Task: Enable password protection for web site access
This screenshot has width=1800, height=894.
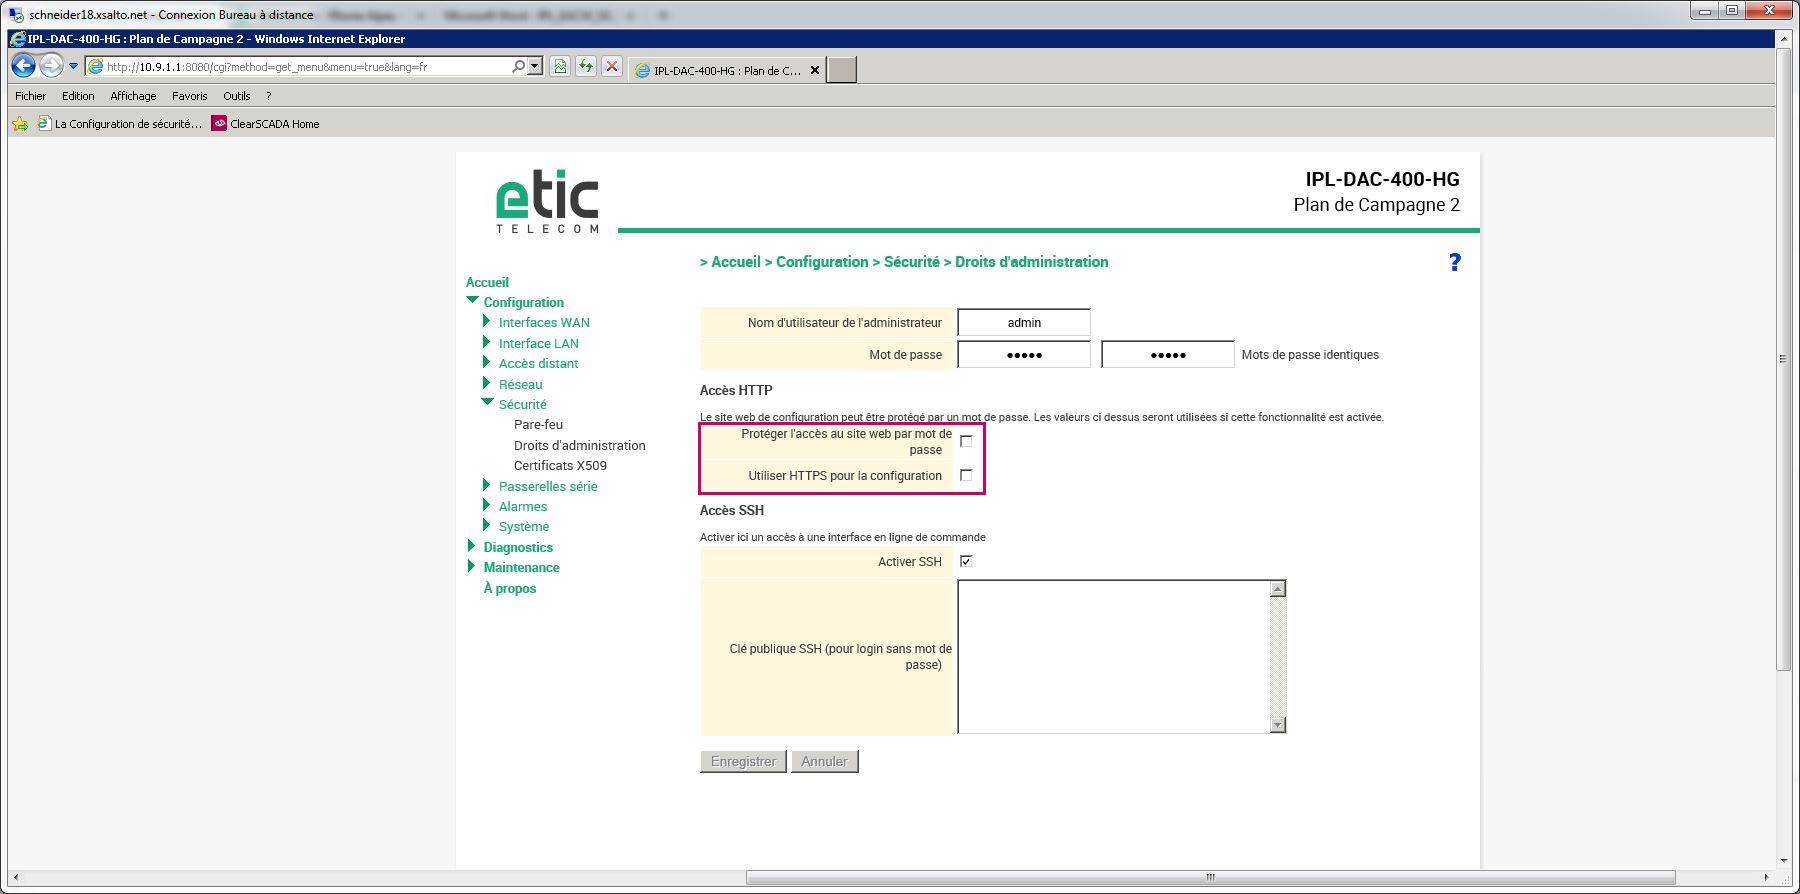Action: pos(966,441)
